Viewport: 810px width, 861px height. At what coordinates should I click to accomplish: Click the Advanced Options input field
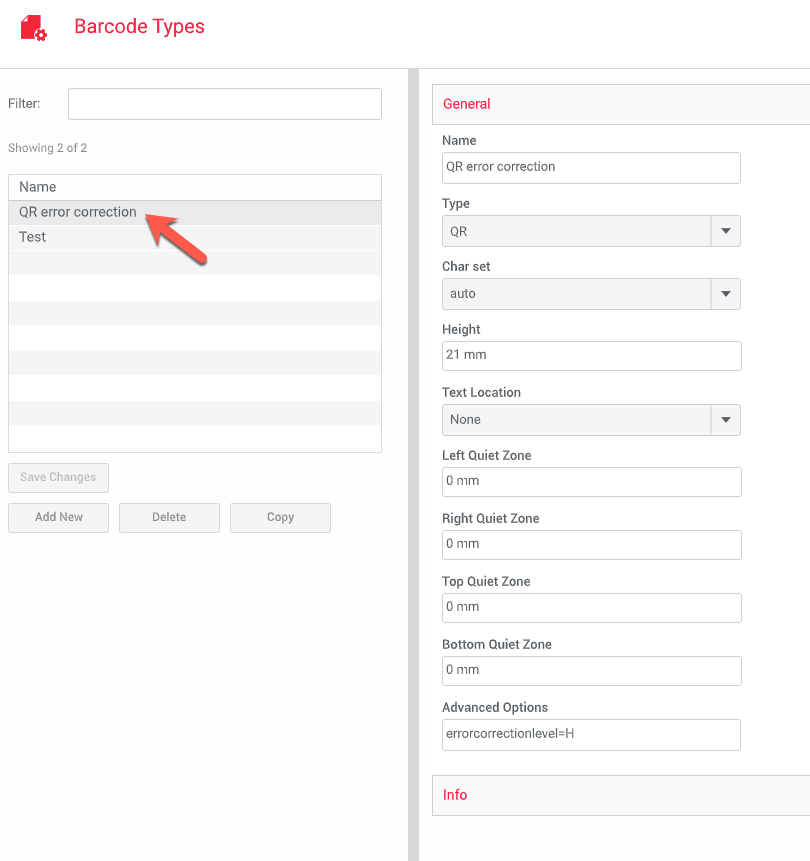[x=590, y=734]
